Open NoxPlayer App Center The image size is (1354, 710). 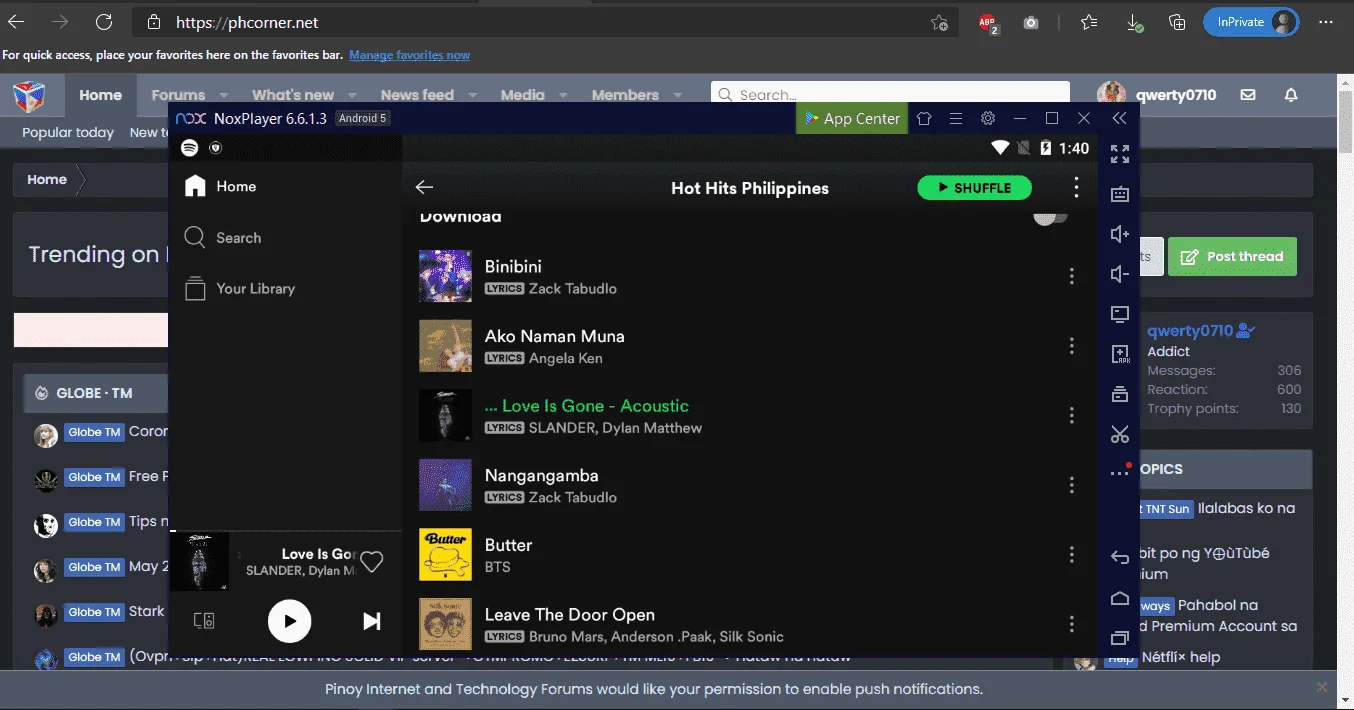pos(852,118)
